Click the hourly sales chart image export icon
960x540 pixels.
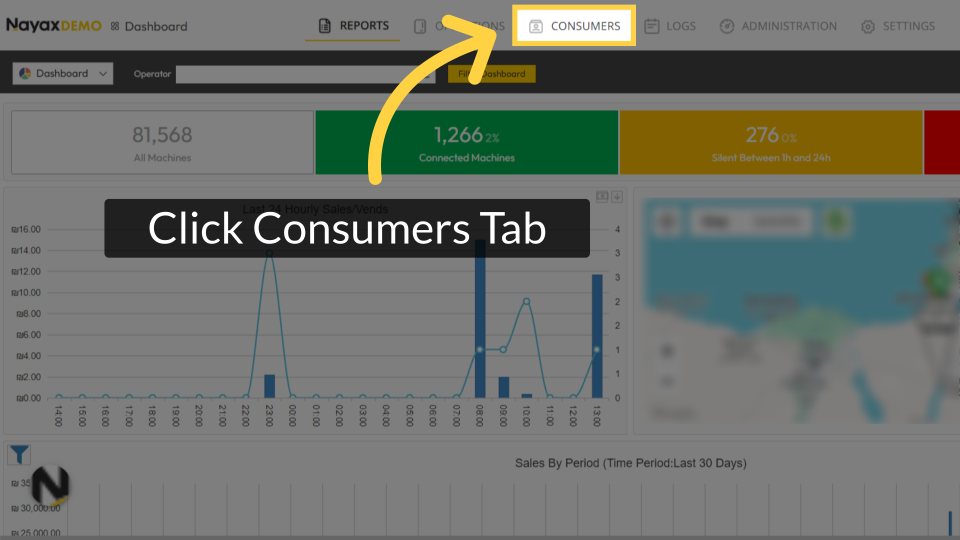pyautogui.click(x=602, y=197)
